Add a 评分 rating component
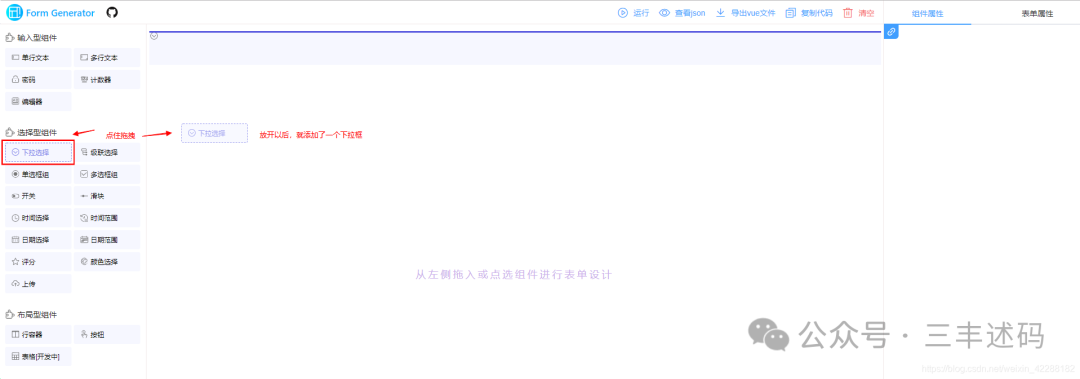 (39, 262)
